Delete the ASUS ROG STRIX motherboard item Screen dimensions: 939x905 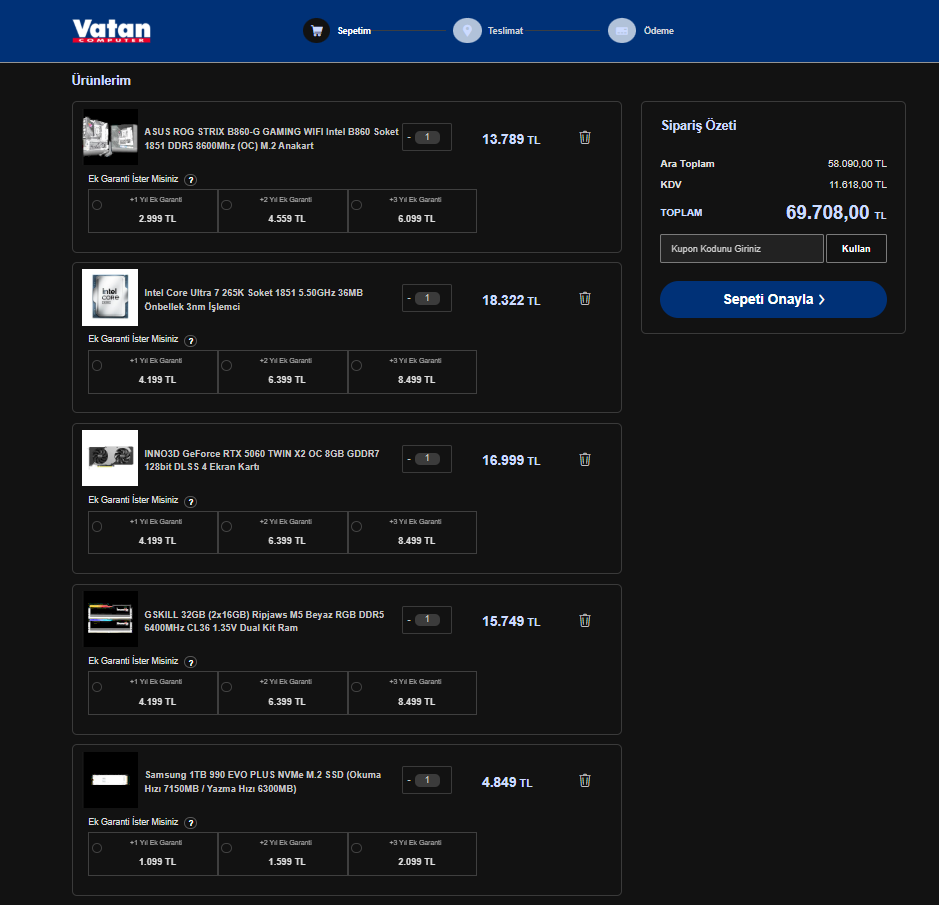(x=585, y=138)
